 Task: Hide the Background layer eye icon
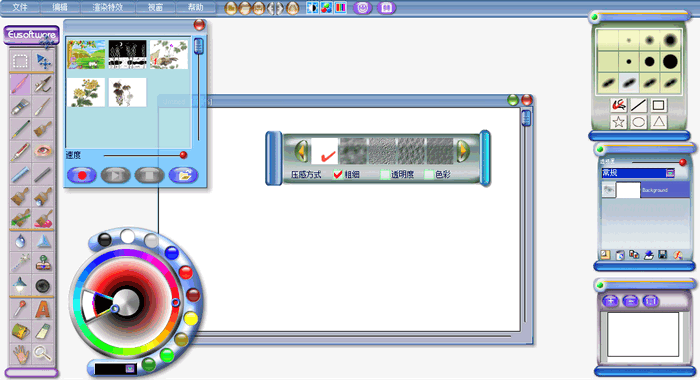click(608, 190)
